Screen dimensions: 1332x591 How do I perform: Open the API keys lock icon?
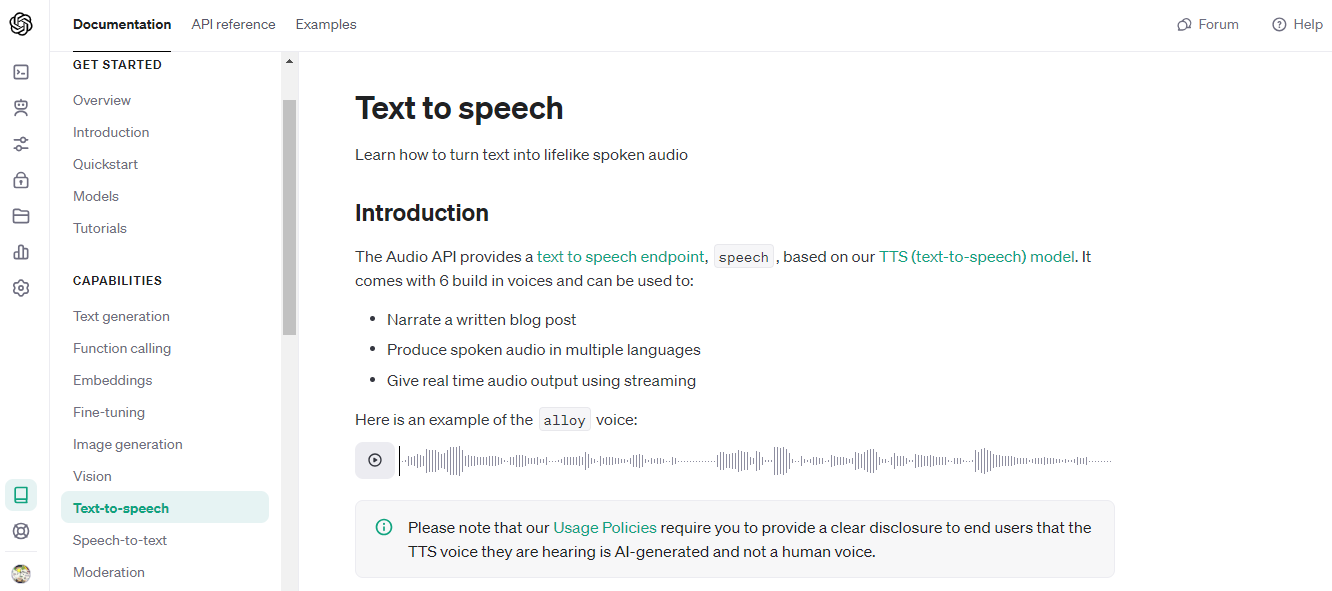[x=21, y=180]
